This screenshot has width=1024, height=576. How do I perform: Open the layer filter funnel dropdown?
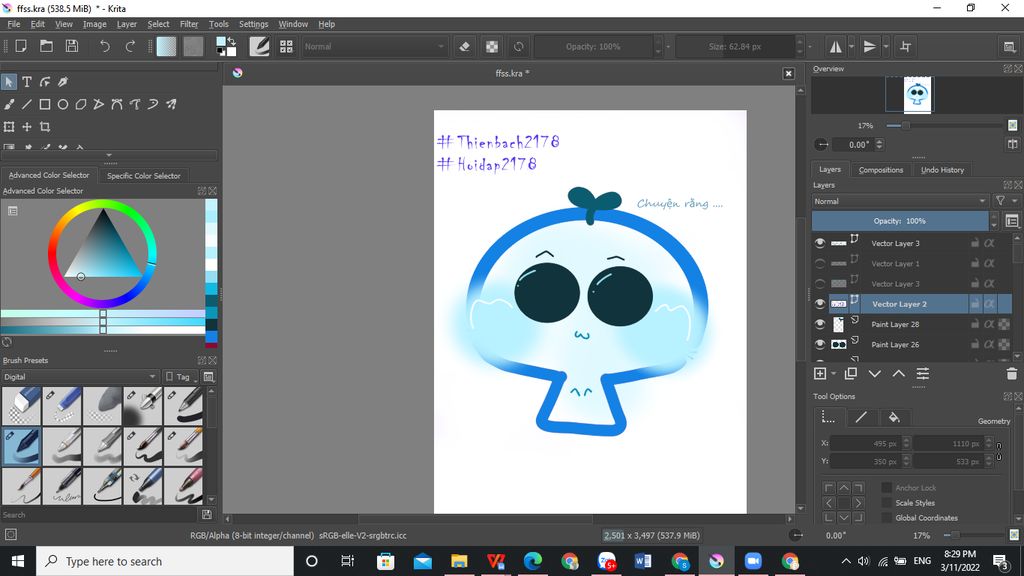point(1004,201)
